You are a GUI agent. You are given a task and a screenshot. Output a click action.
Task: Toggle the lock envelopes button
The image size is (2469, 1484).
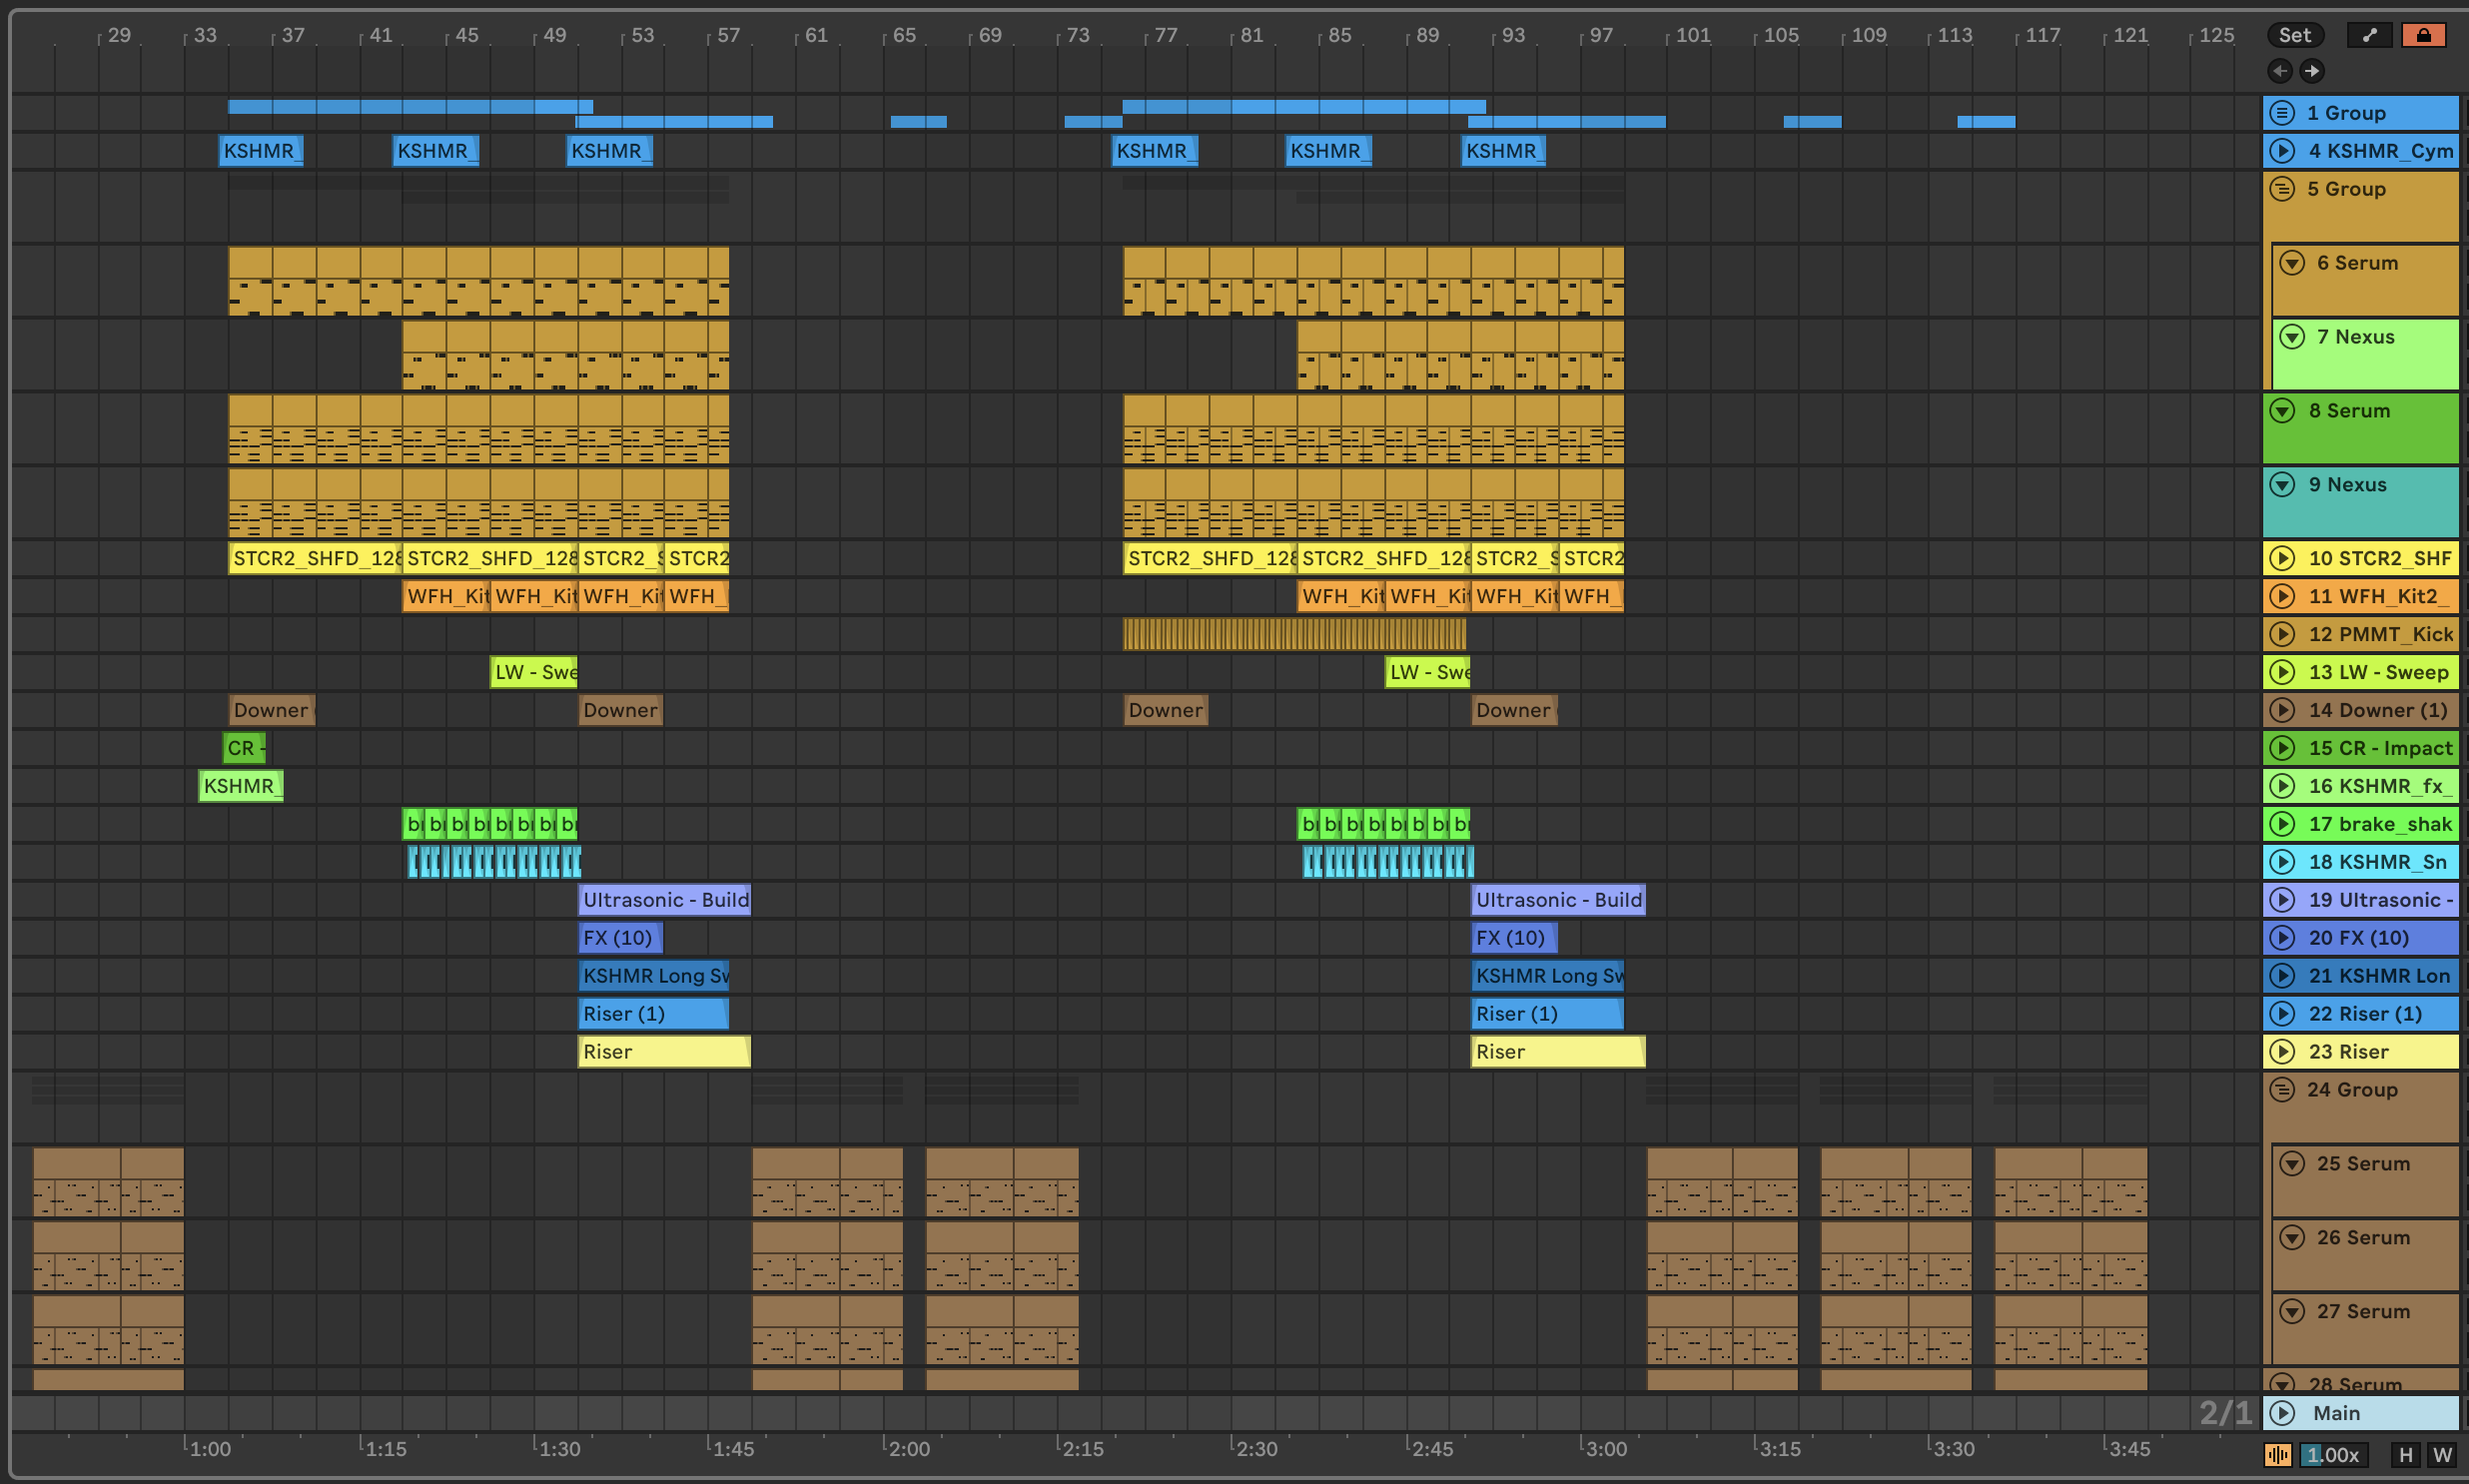(2423, 35)
